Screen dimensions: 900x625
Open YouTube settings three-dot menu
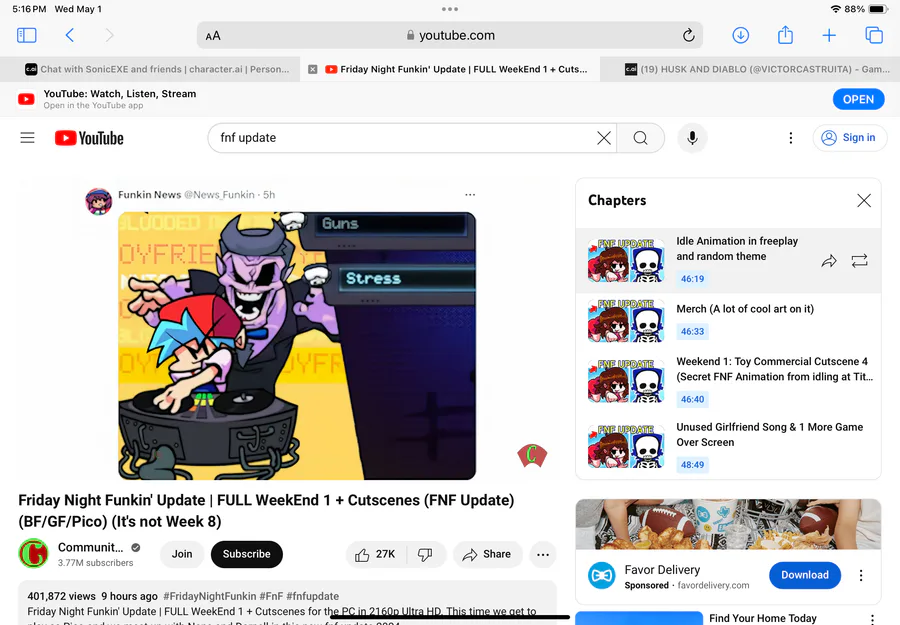[790, 138]
